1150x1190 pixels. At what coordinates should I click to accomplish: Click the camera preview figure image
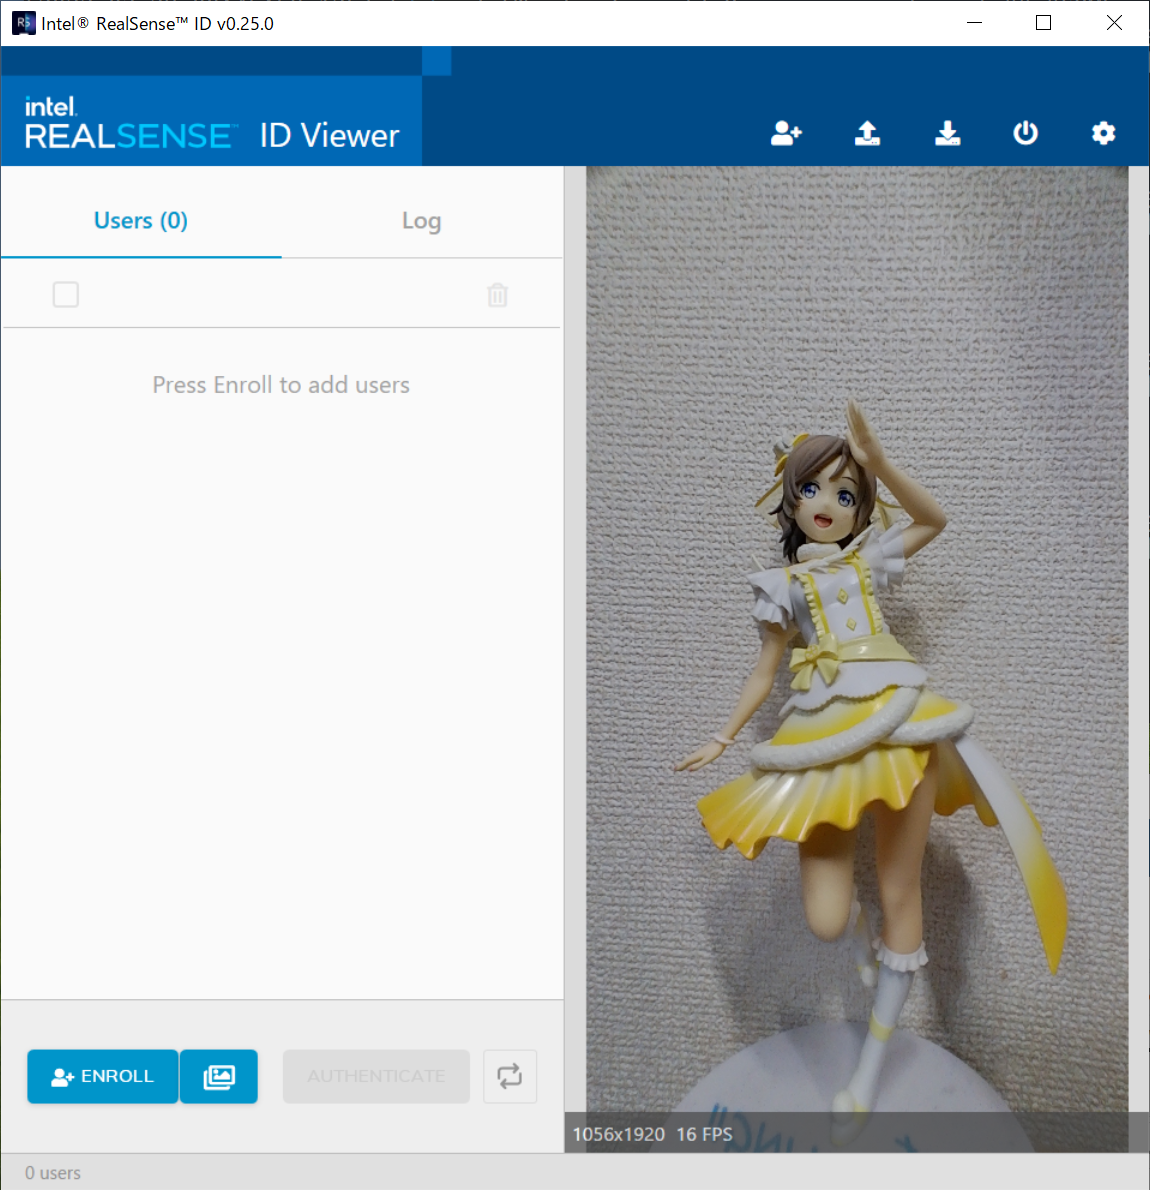click(857, 659)
